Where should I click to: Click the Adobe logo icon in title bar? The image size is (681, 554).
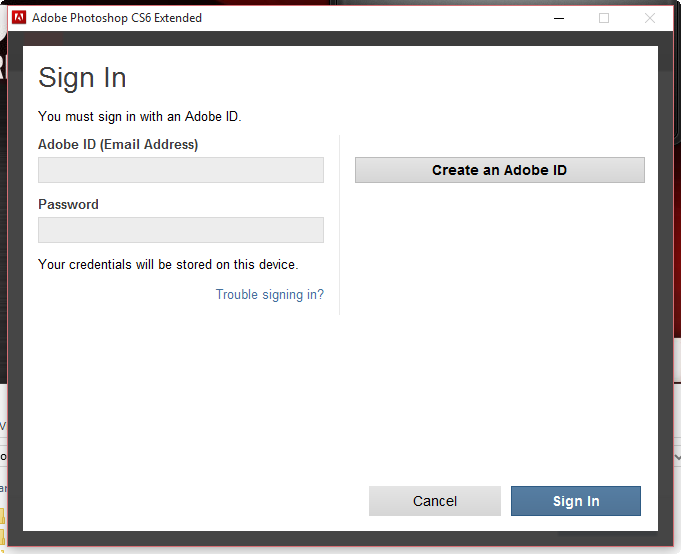tap(19, 18)
